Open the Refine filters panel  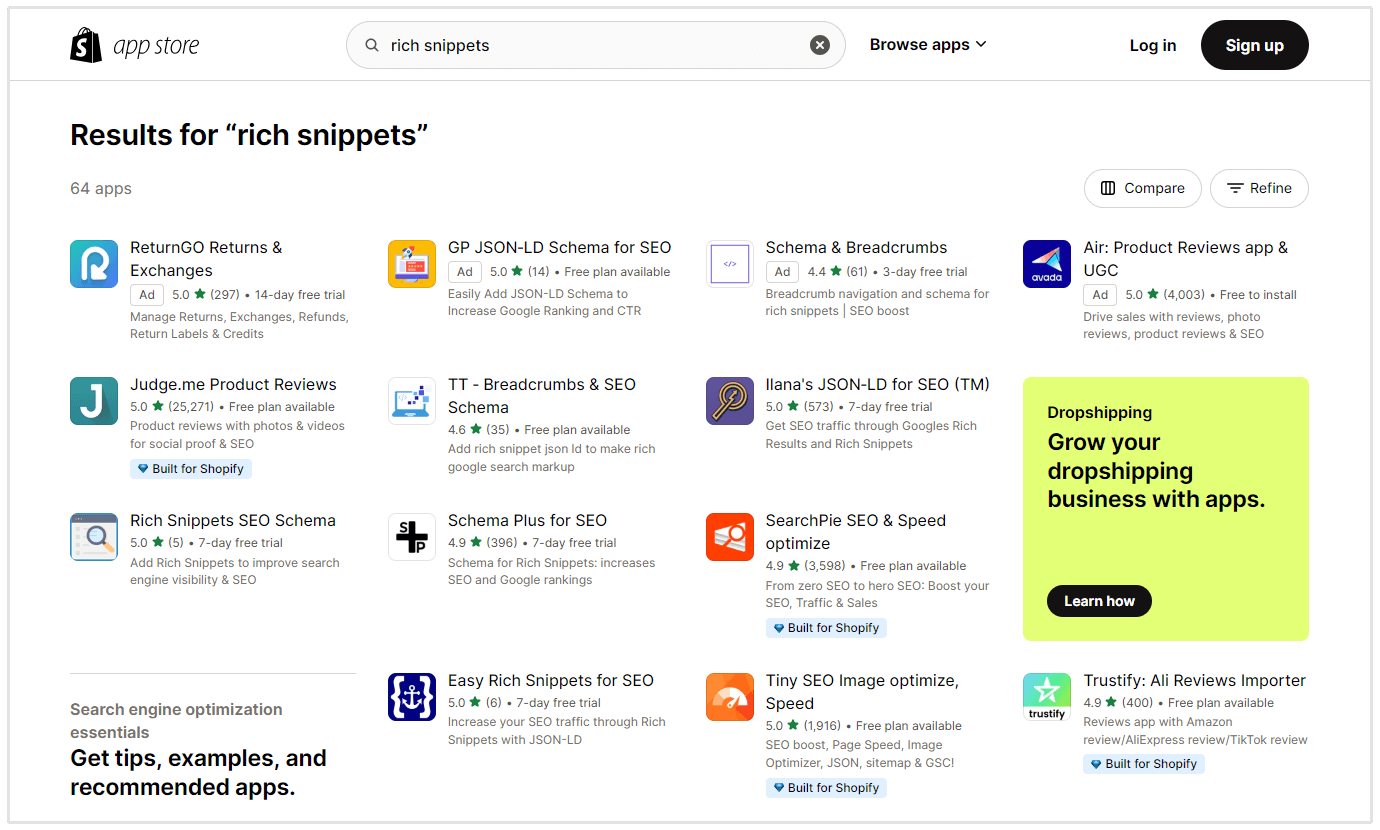coord(1259,188)
